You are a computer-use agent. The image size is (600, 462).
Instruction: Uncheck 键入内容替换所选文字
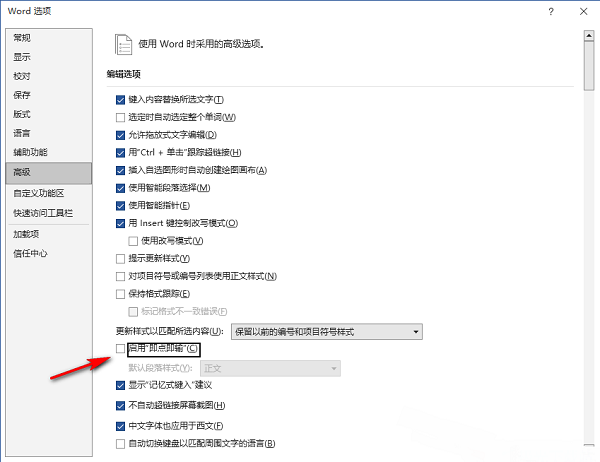tap(121, 100)
